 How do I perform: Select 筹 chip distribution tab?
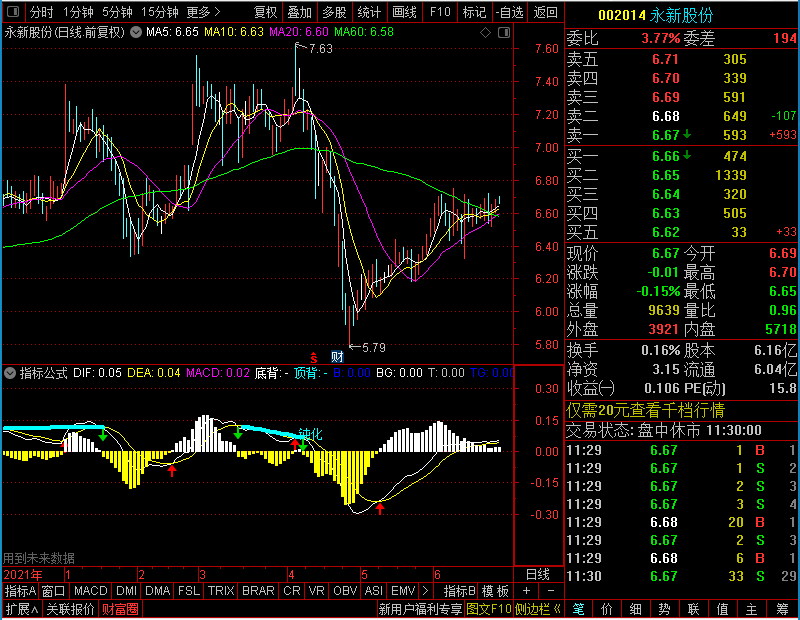(x=783, y=609)
